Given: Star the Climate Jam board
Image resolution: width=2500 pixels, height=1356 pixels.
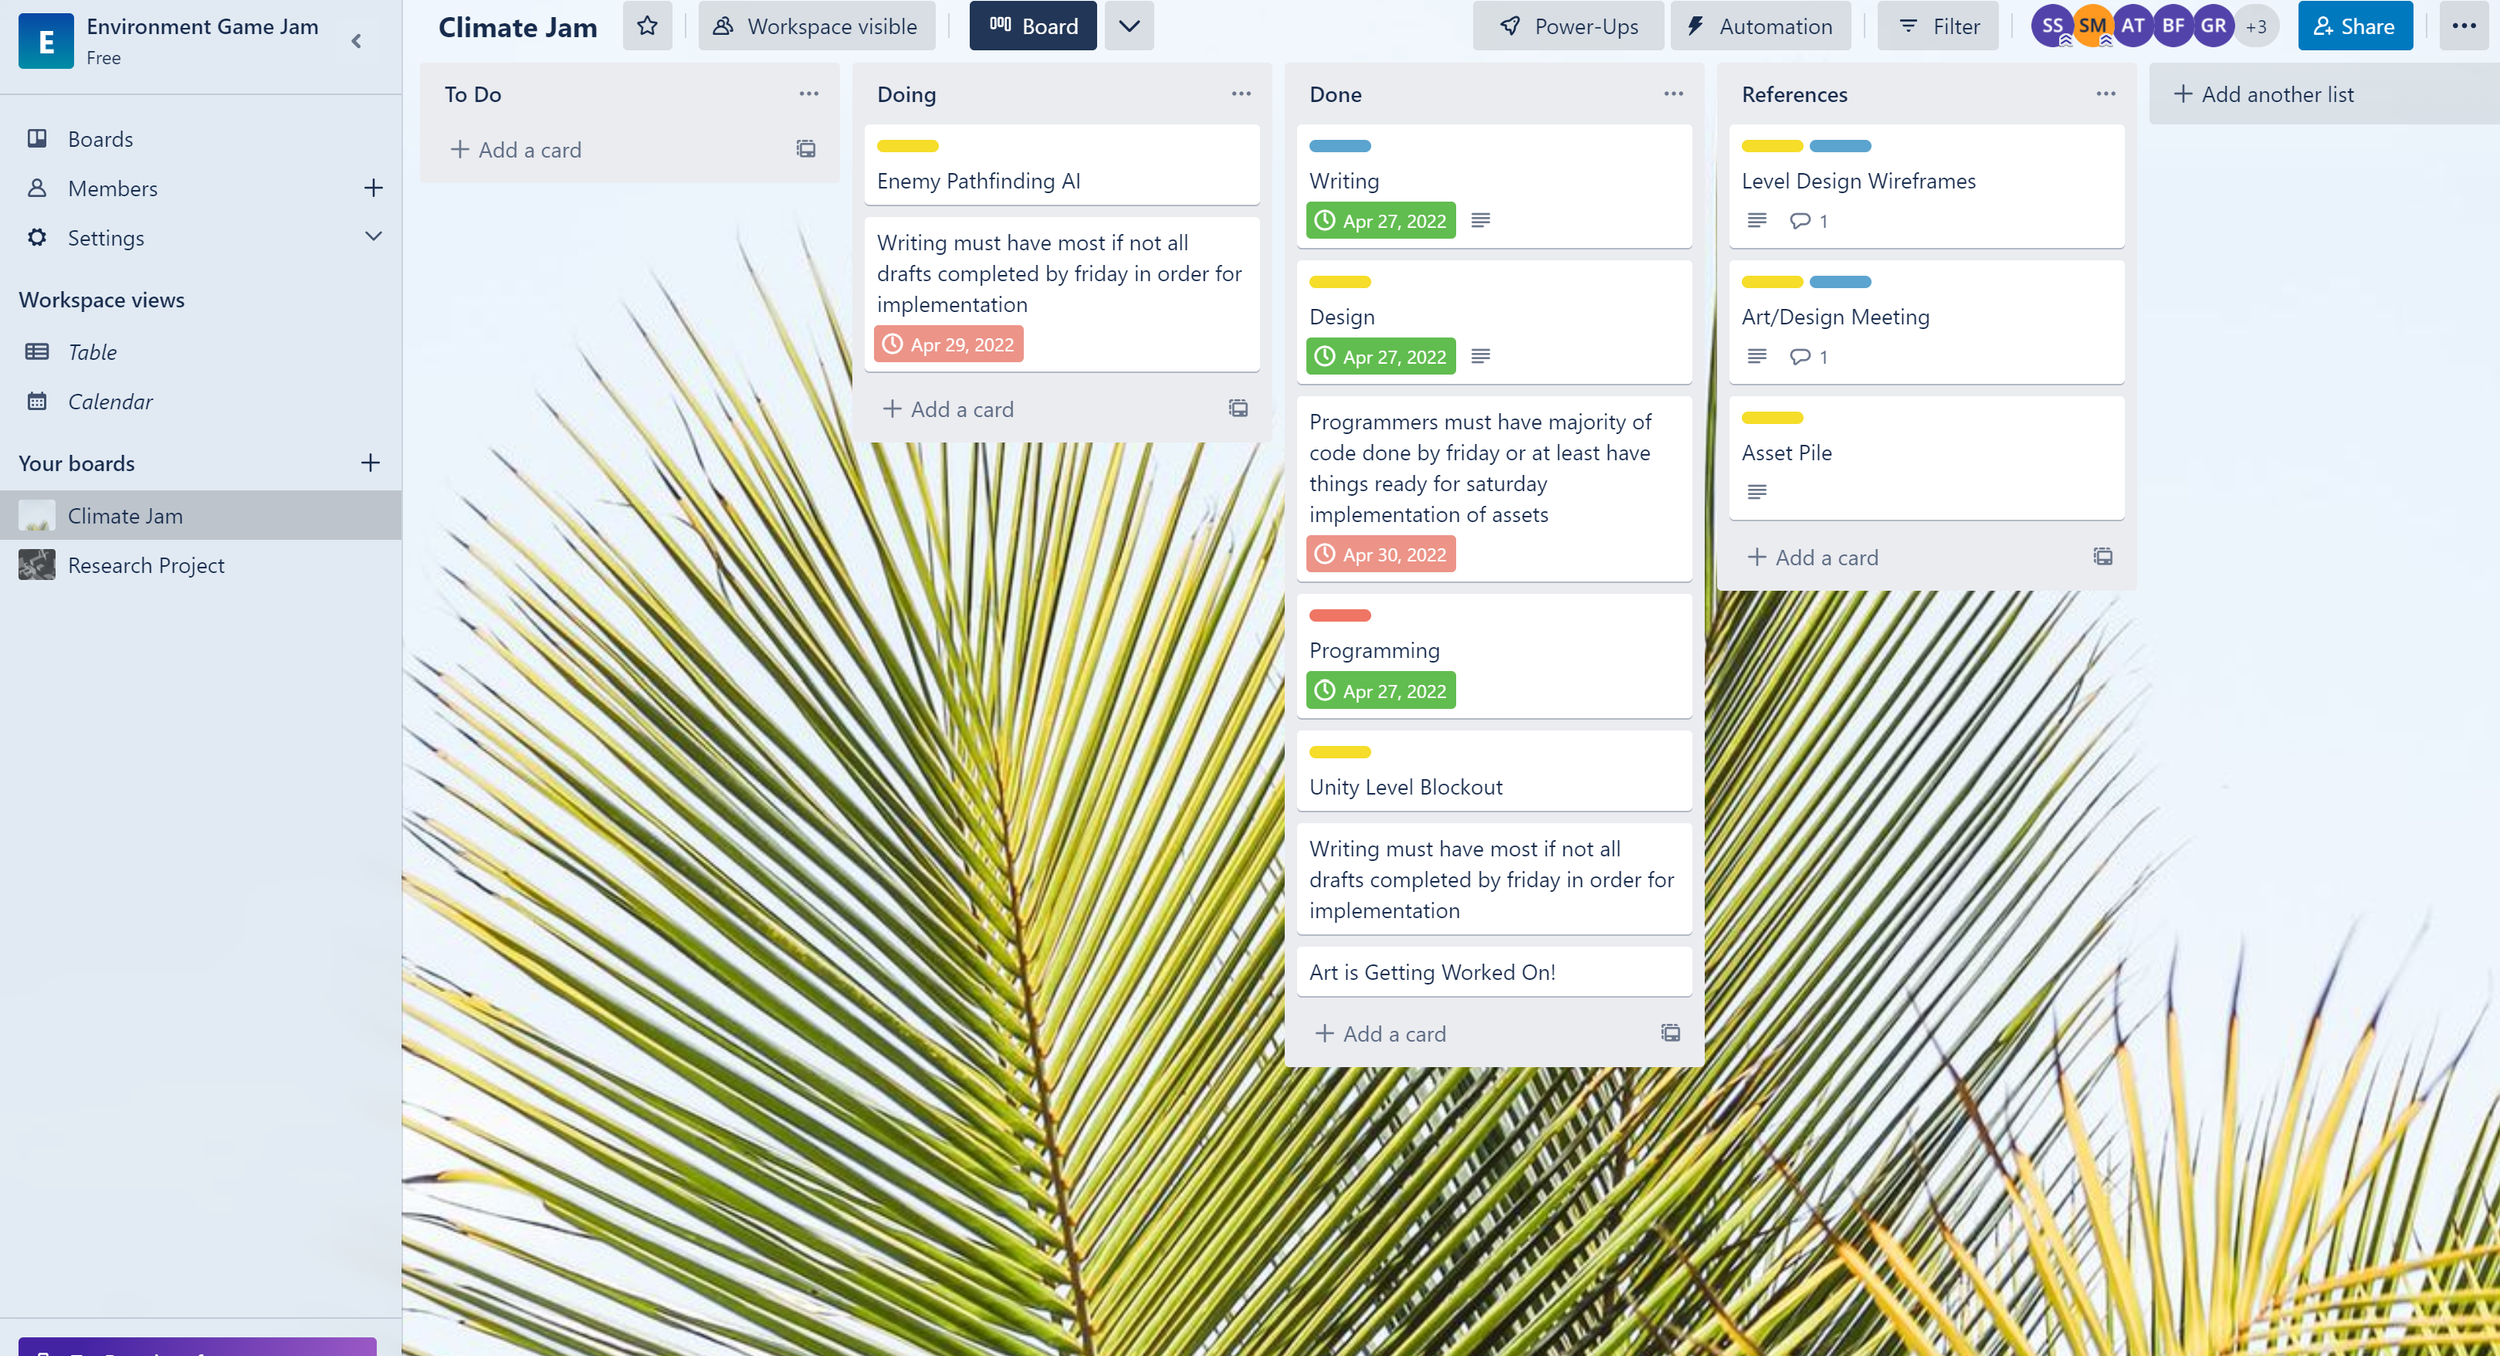Looking at the screenshot, I should click(647, 26).
